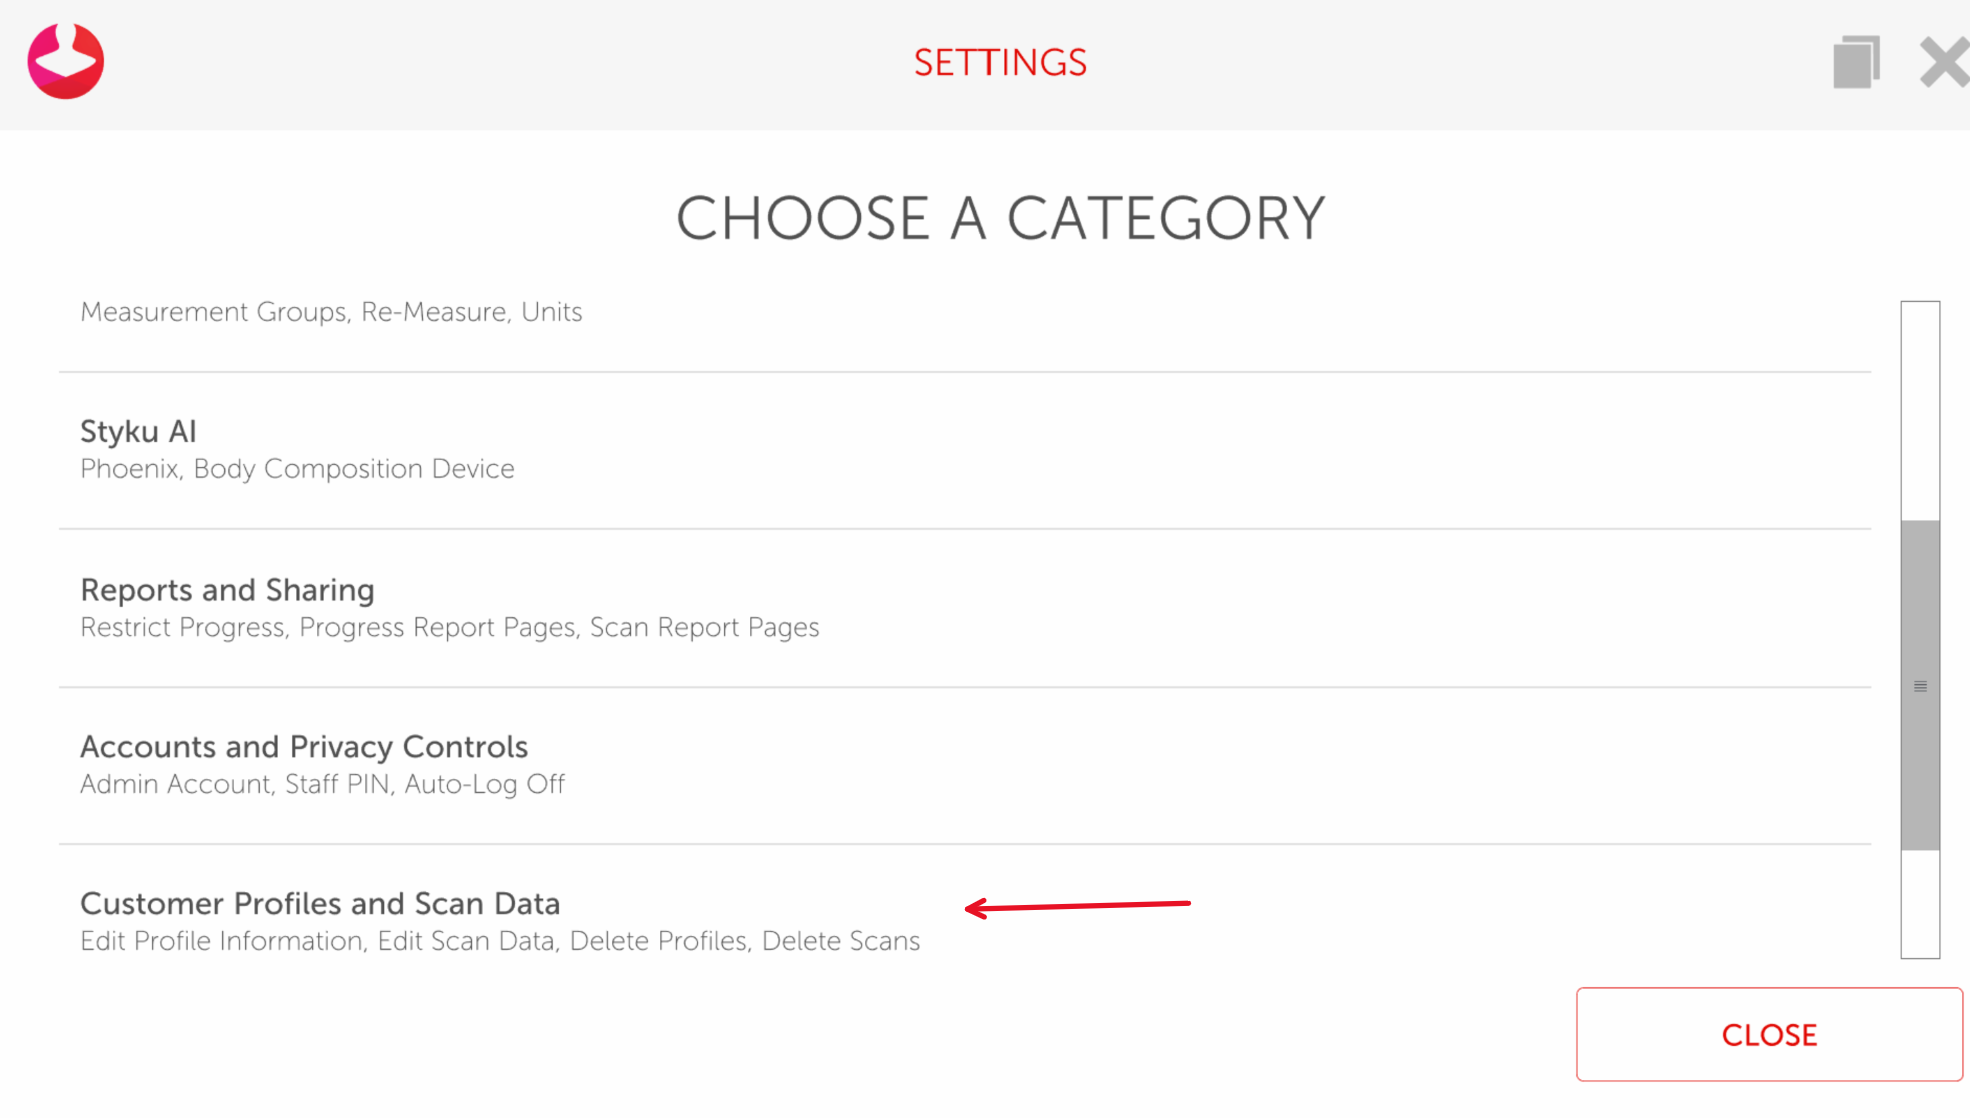Click the grip handle on the scrollbar
The height and width of the screenshot is (1118, 1970).
1920,686
